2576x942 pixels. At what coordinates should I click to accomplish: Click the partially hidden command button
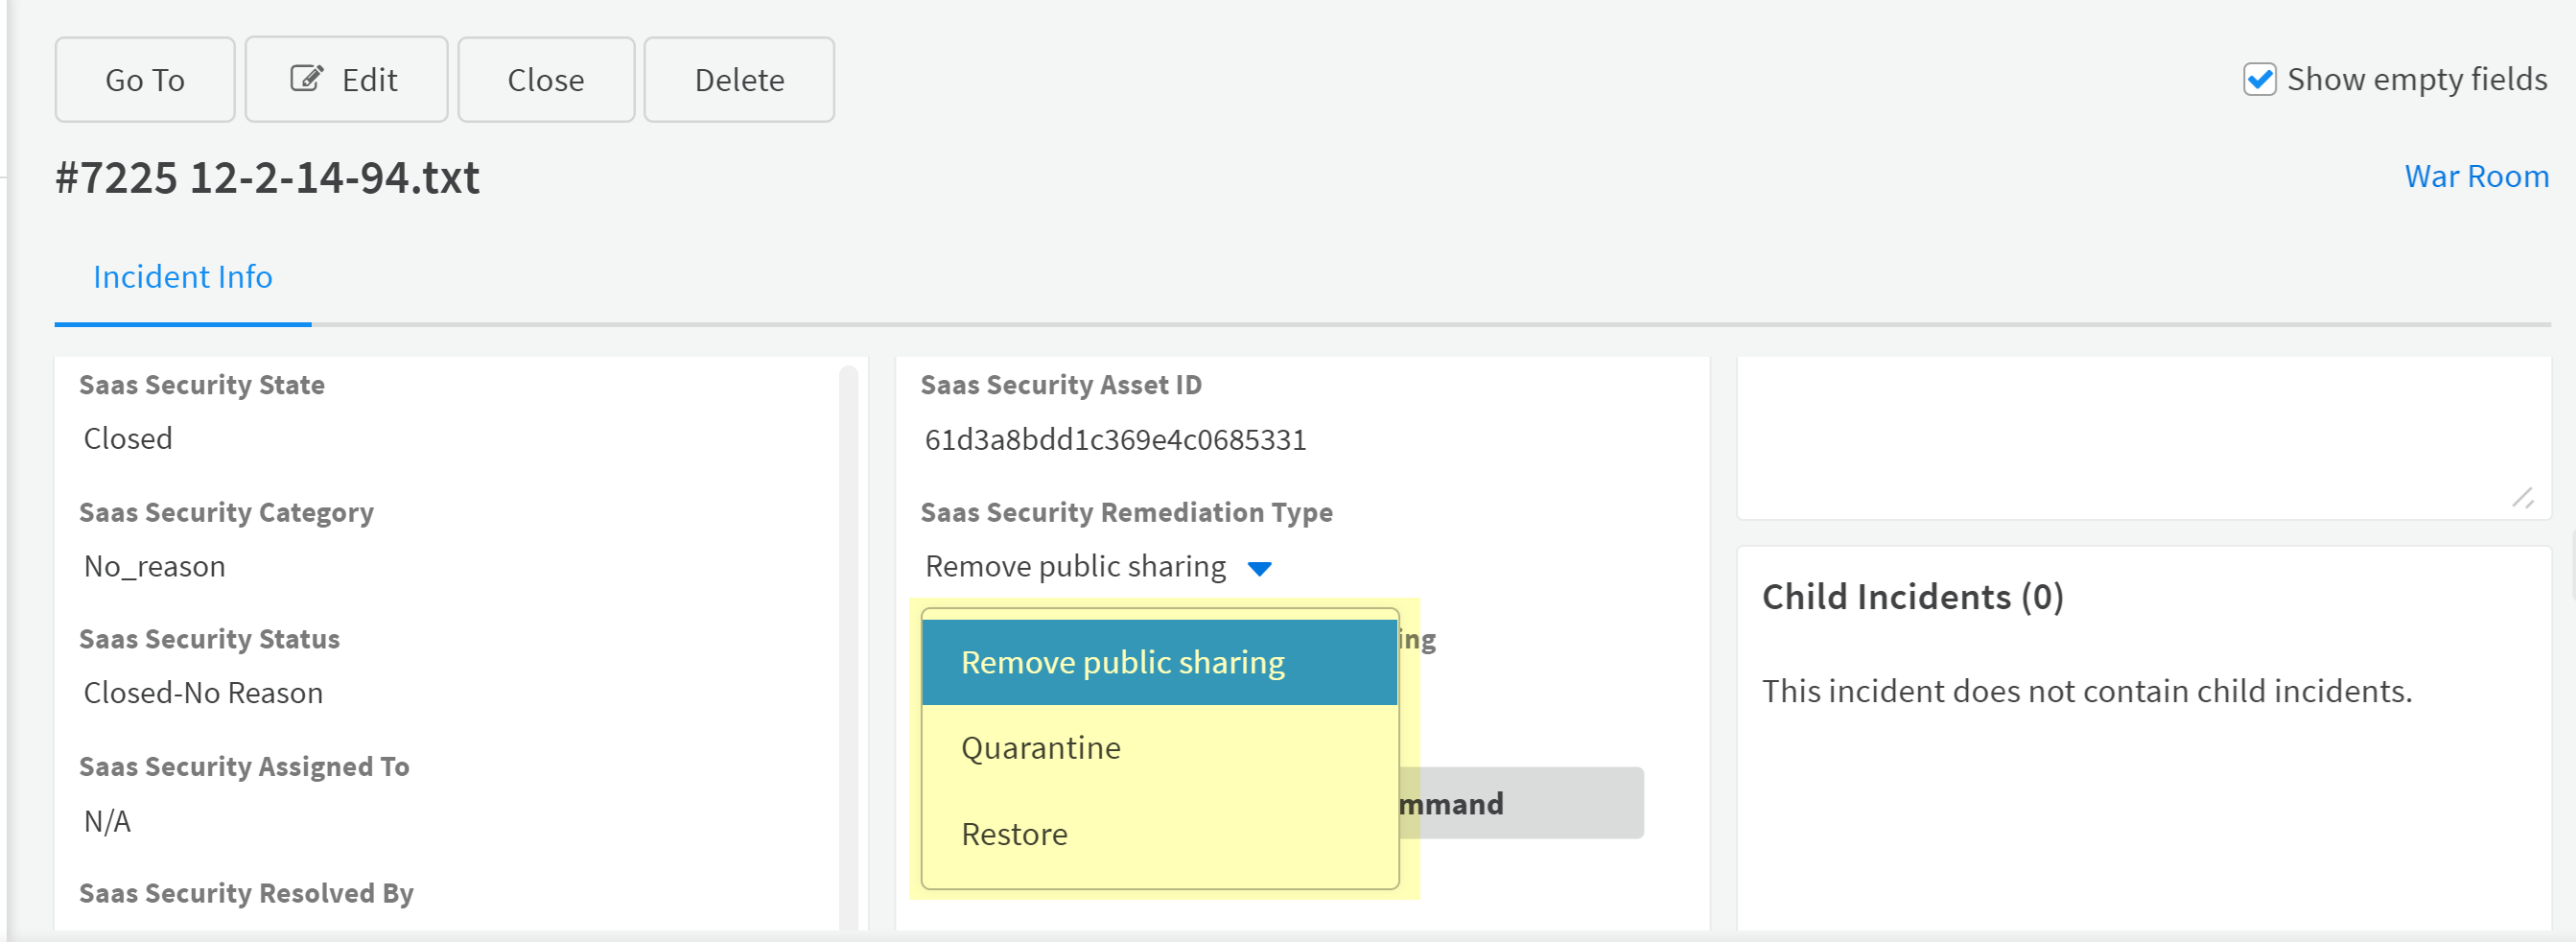1520,803
